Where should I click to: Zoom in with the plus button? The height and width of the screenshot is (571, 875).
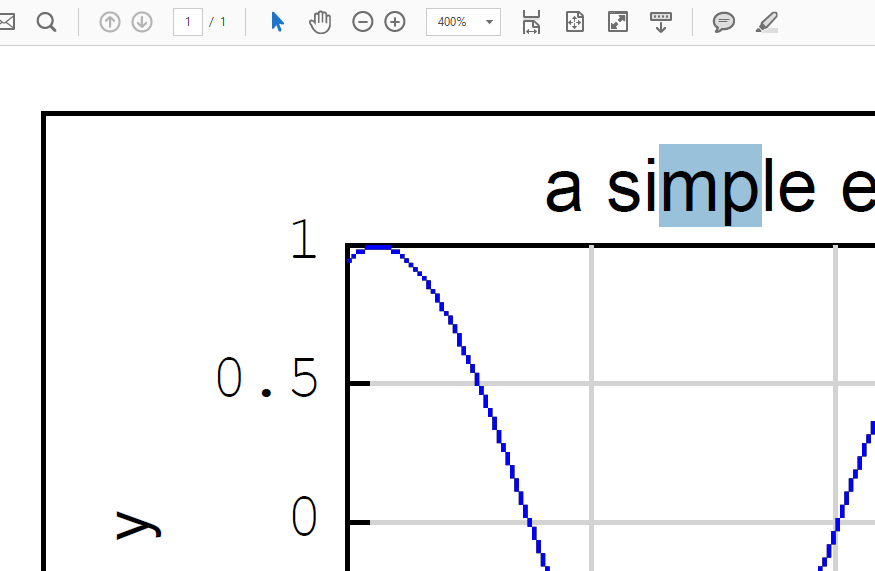[x=395, y=22]
